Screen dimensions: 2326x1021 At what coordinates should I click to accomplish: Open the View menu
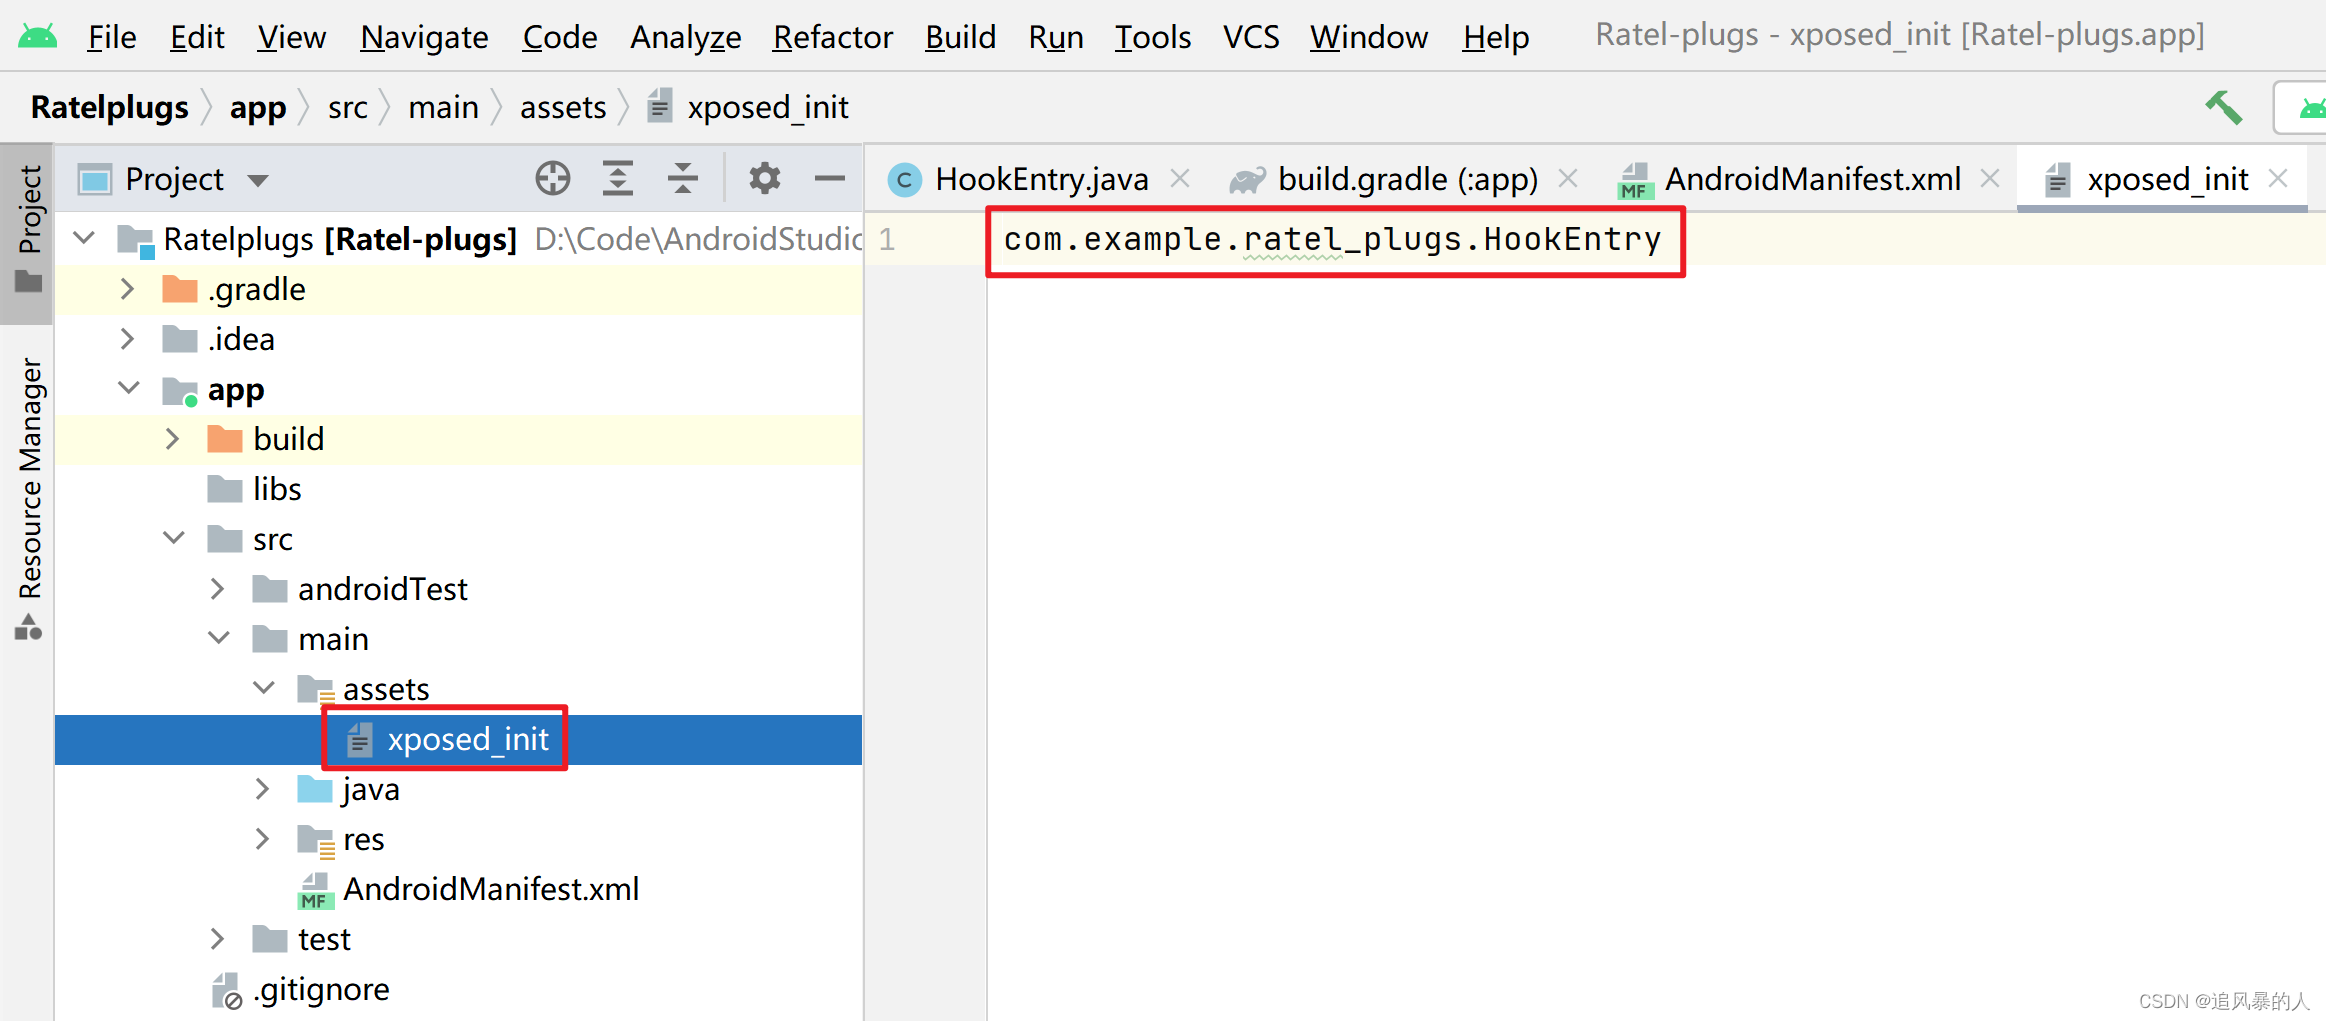(291, 37)
